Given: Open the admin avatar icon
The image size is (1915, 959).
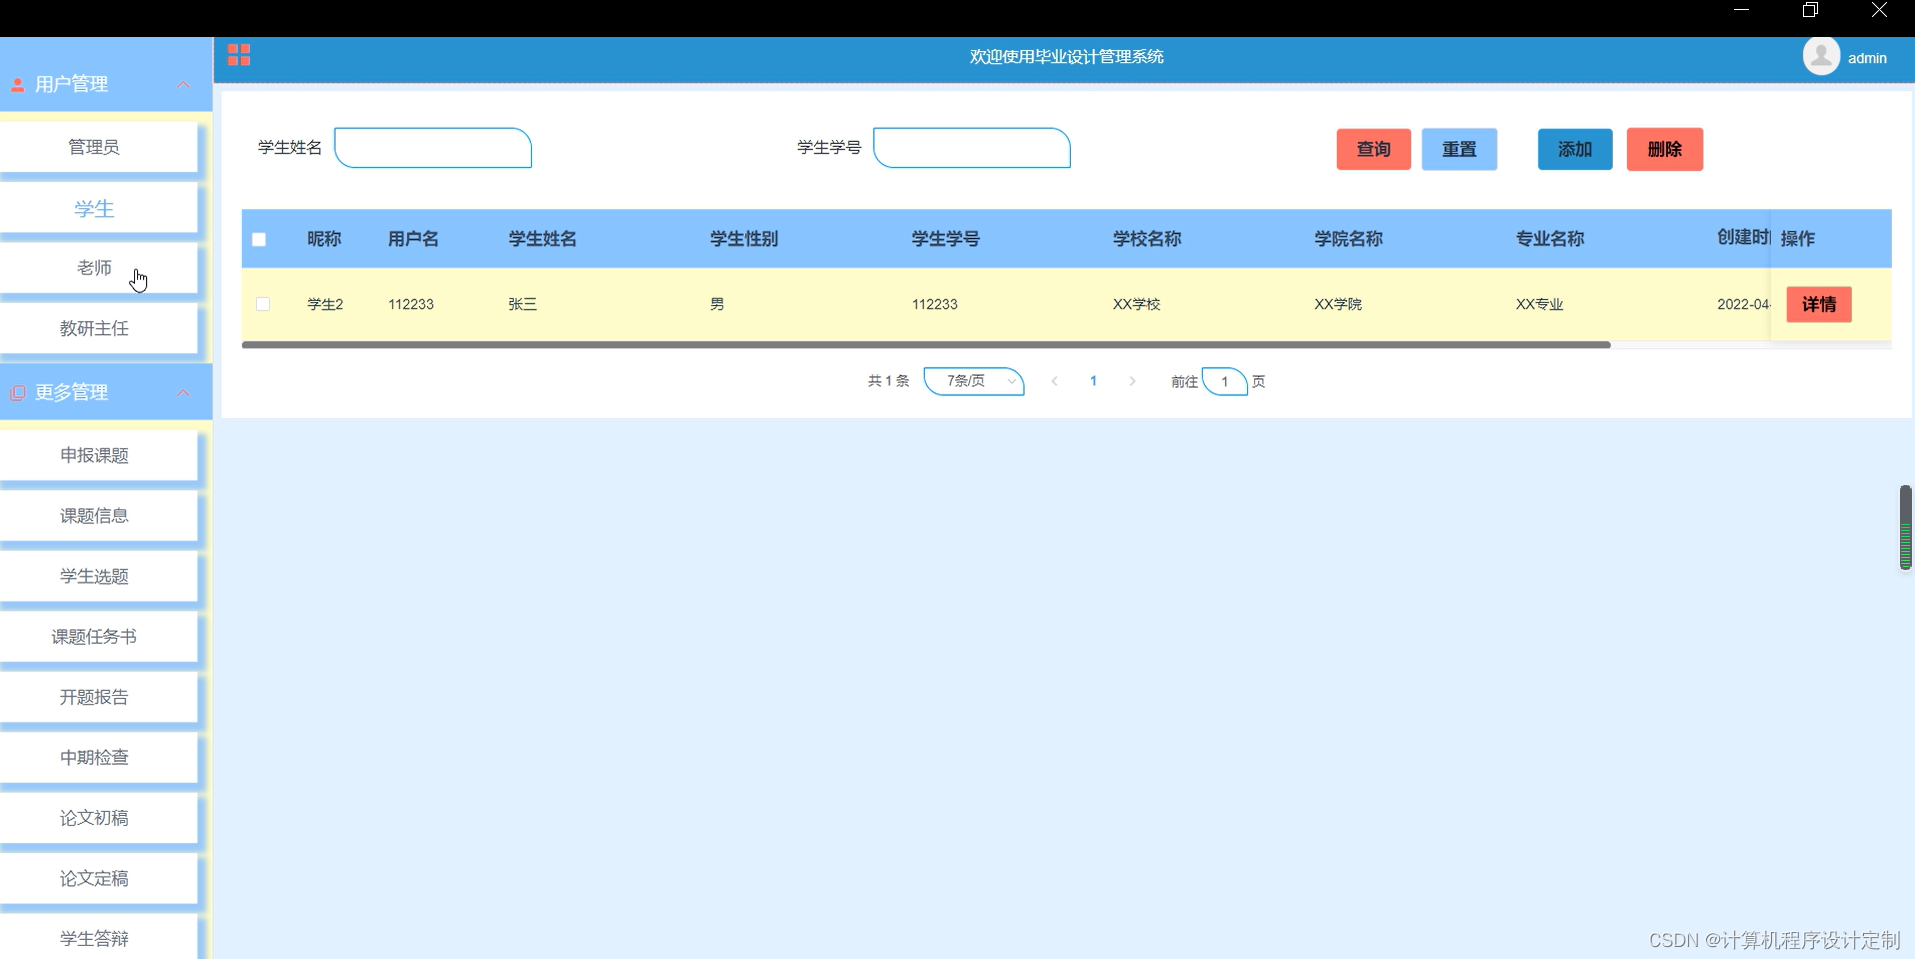Looking at the screenshot, I should tap(1821, 56).
